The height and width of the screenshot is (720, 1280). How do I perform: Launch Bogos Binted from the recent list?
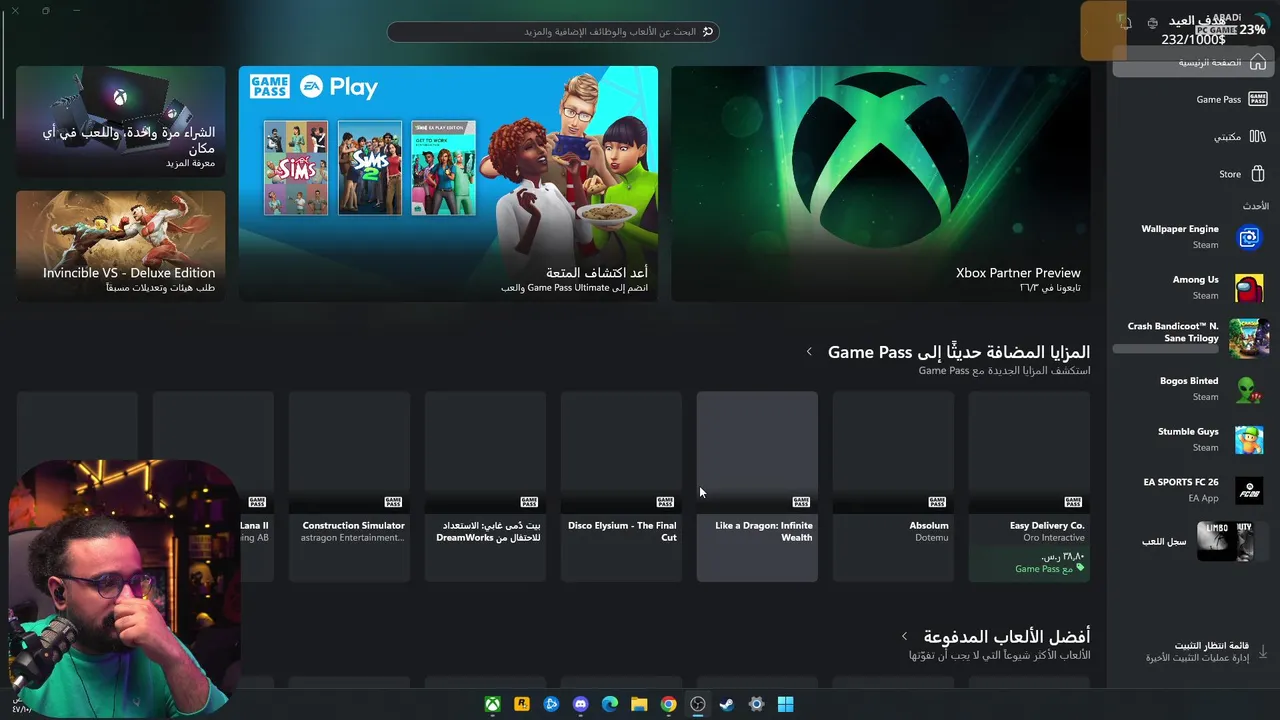(x=1191, y=389)
